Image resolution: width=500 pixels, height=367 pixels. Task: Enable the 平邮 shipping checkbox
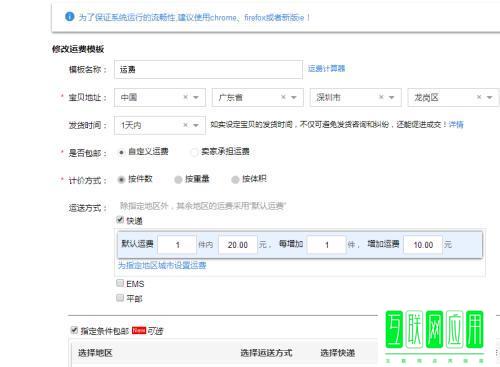tap(120, 297)
